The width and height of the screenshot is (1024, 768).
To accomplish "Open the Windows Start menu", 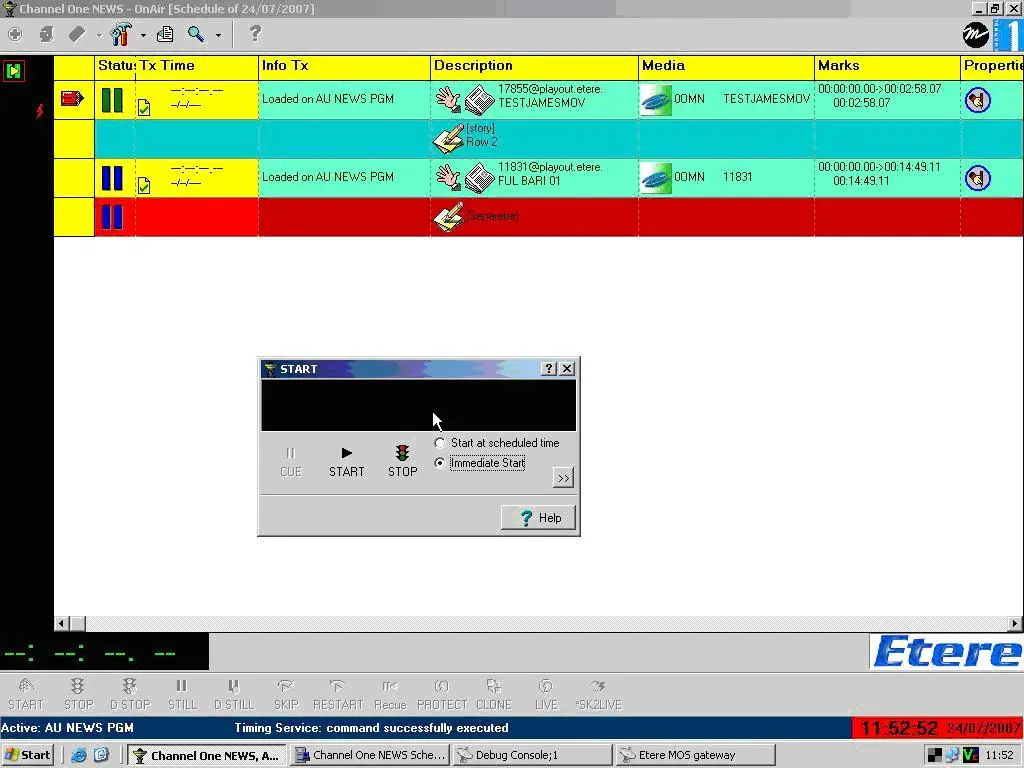I will pos(27,755).
